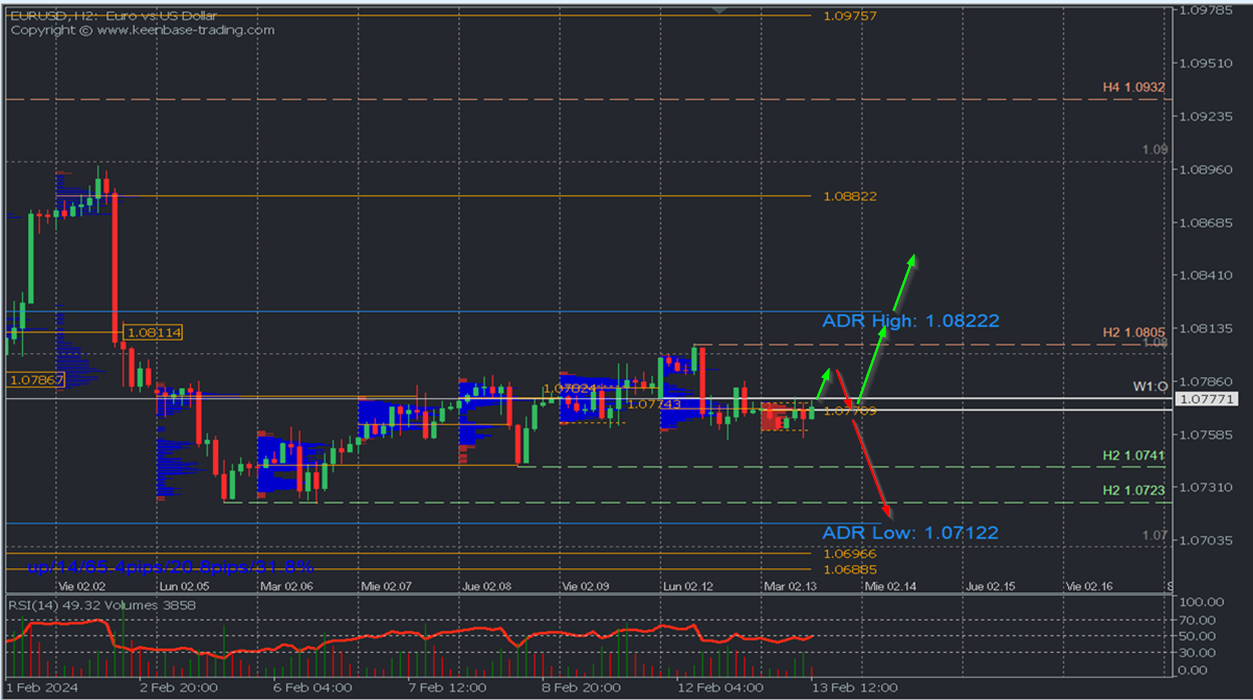Click the chart shift triangle at top edge
The height and width of the screenshot is (700, 1253).
[719, 9]
